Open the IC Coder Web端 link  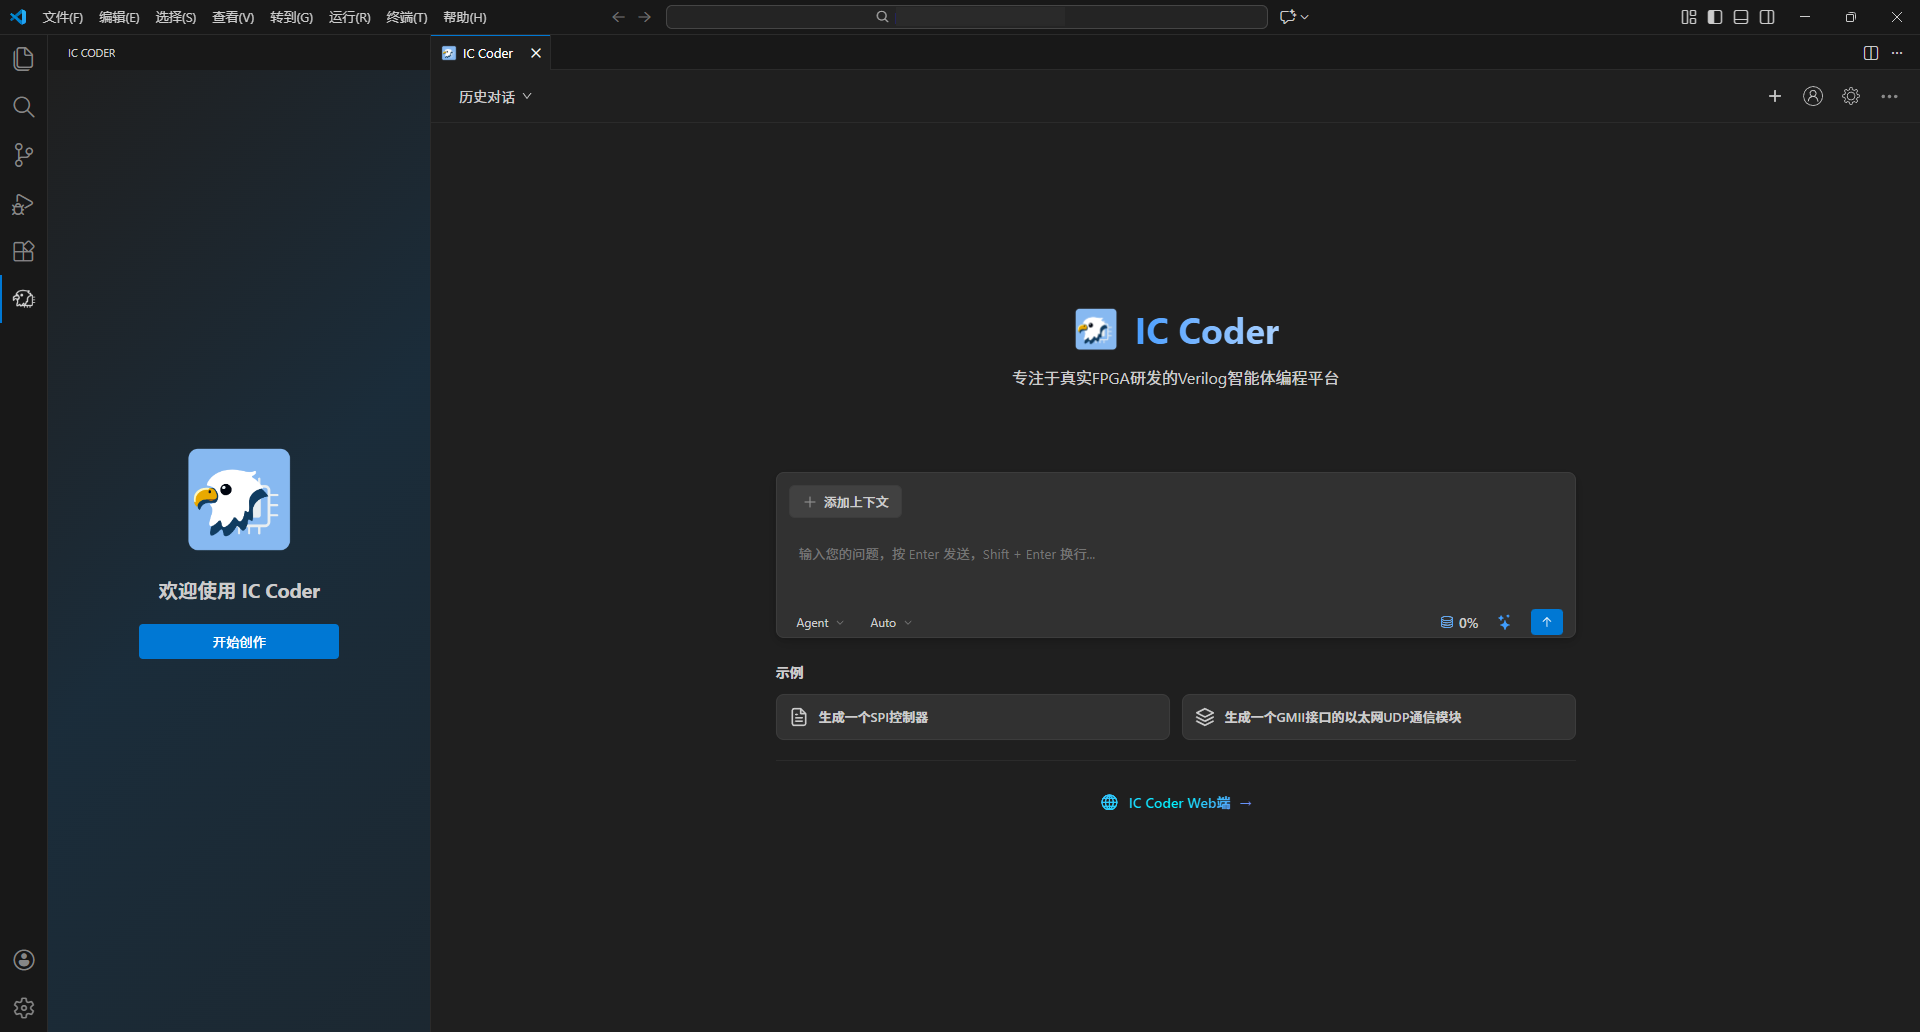point(1178,802)
